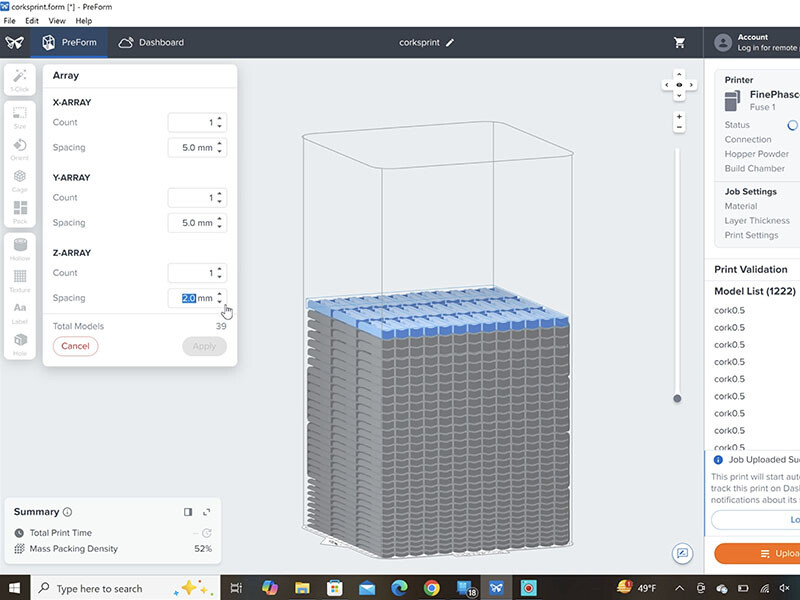This screenshot has width=800, height=600.
Task: Open the Texture tool
Action: 20,280
